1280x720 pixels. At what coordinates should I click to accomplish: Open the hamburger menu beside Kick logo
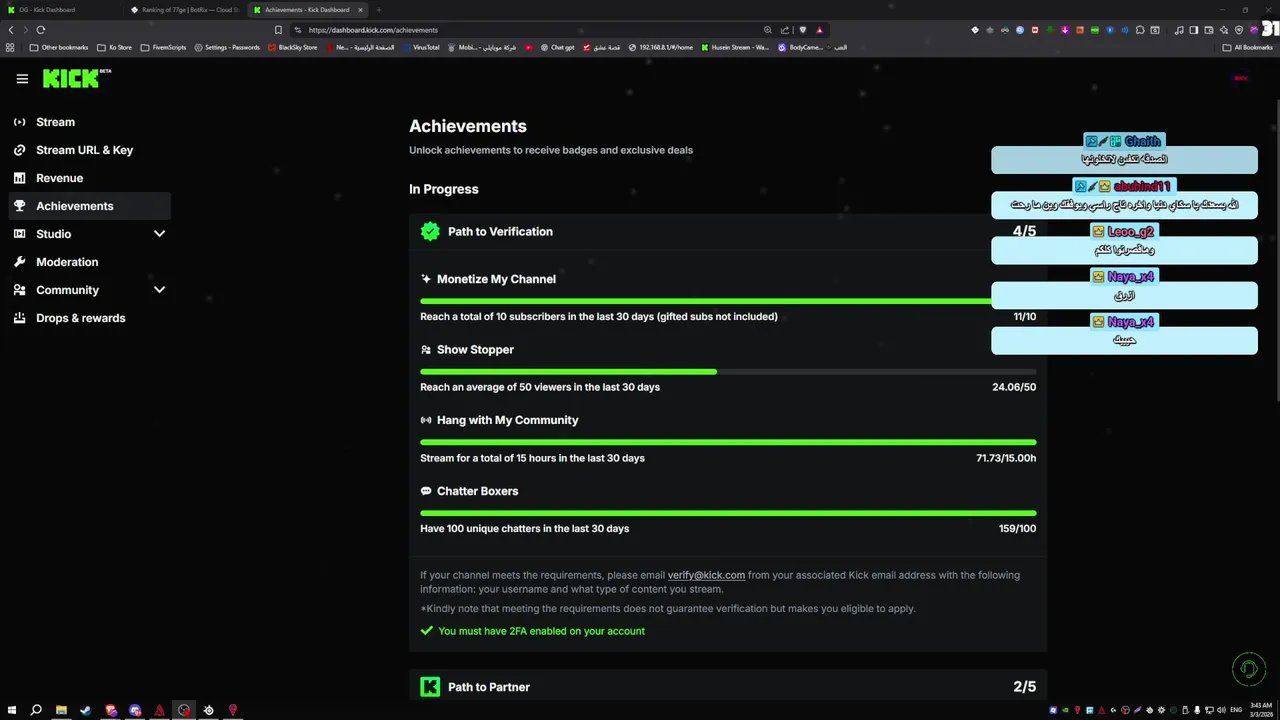pos(22,79)
